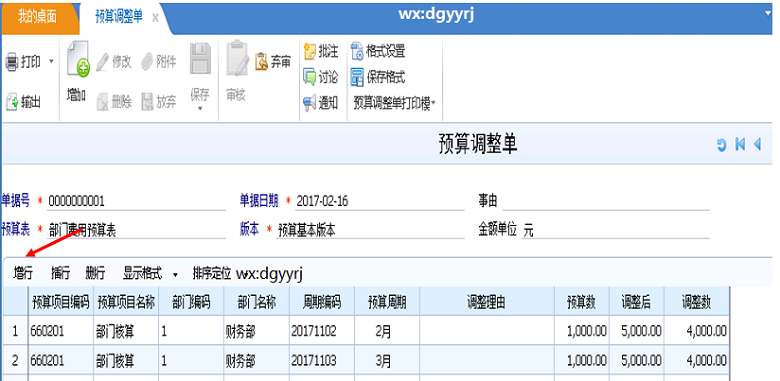Viewport: 780px width, 381px height.
Task: Click 部门编码 column header
Action: [191, 302]
